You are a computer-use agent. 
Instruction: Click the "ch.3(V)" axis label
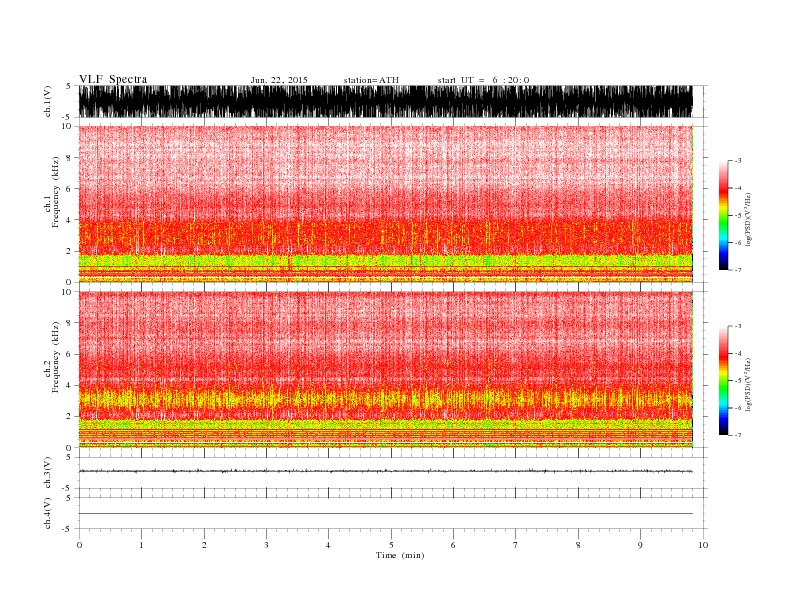(48, 472)
